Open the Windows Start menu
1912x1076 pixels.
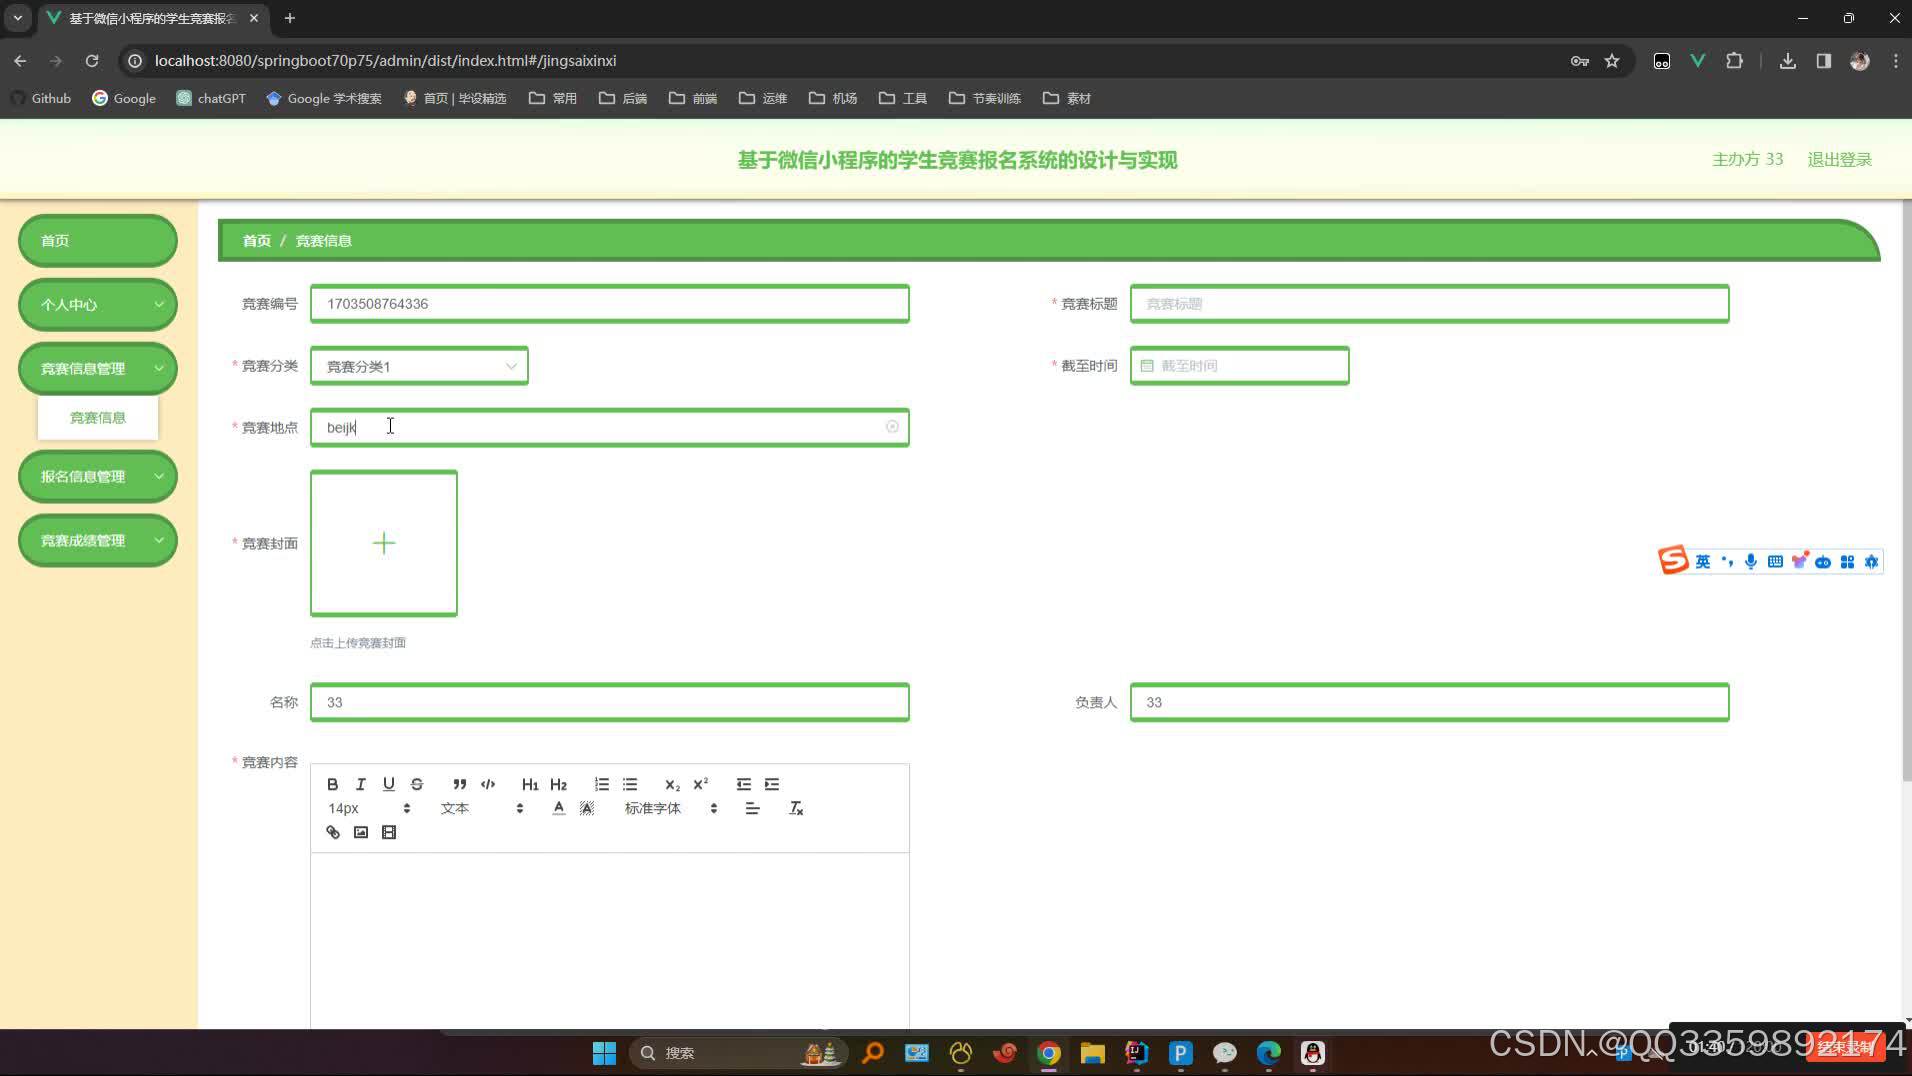(x=604, y=1053)
